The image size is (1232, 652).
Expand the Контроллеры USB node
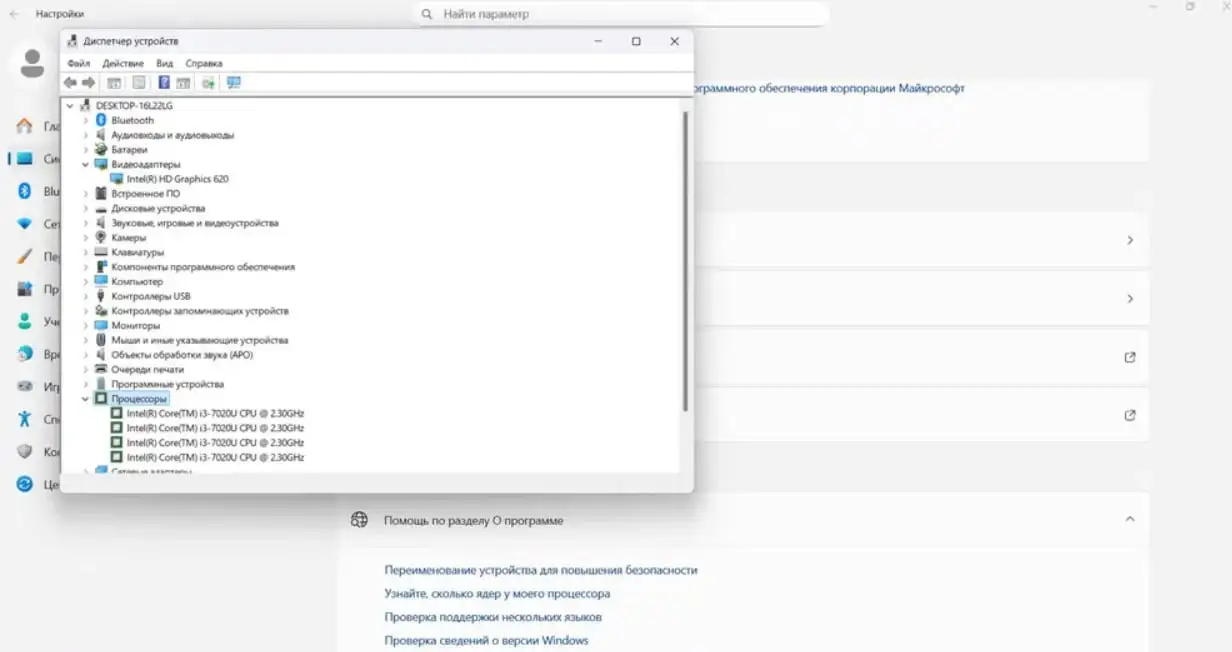85,296
